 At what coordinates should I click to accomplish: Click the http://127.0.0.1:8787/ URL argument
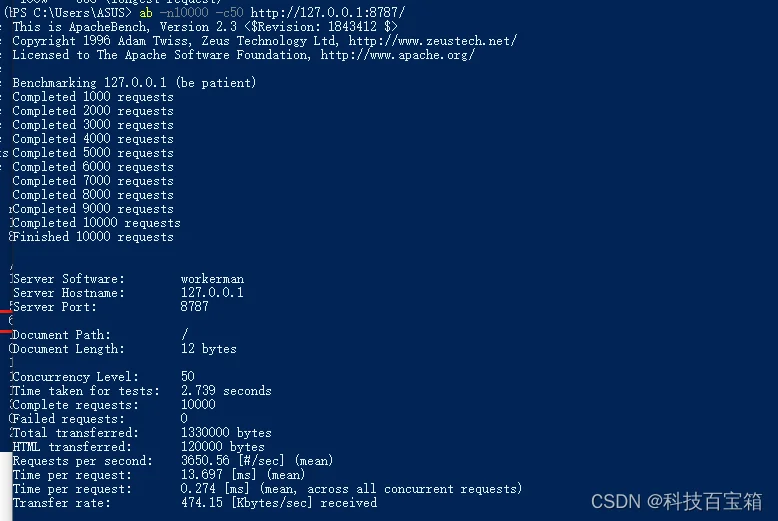tap(327, 12)
